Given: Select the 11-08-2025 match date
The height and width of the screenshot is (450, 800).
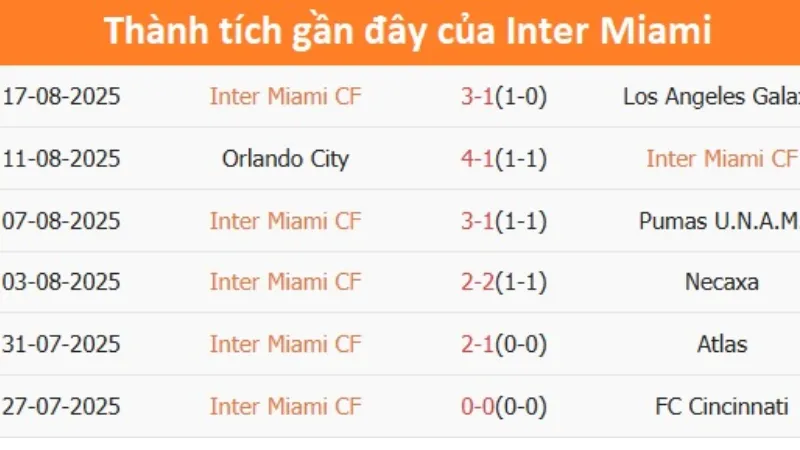Looking at the screenshot, I should (61, 159).
